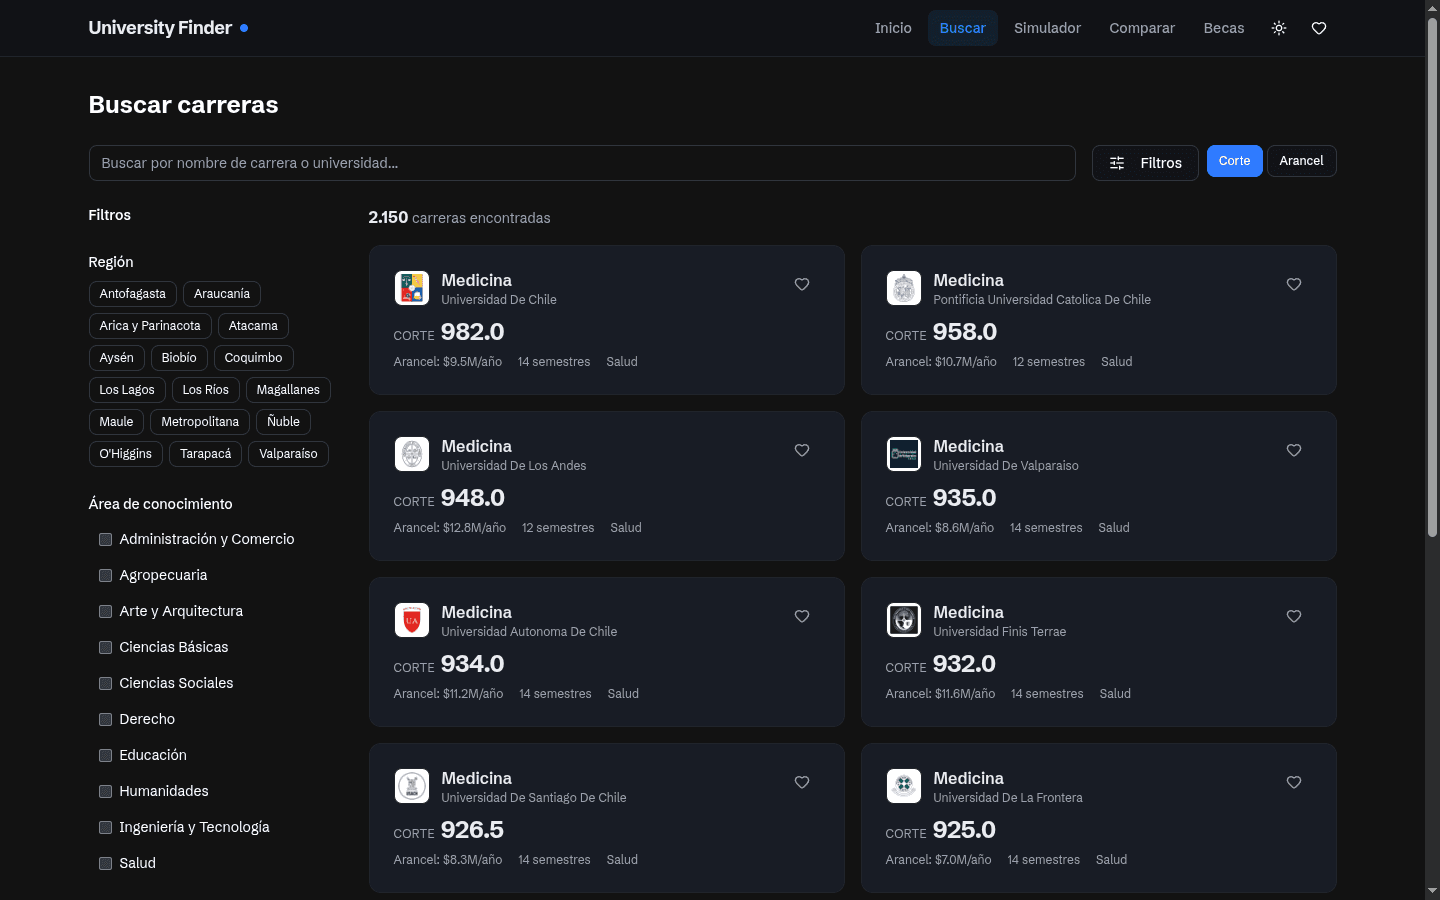This screenshot has width=1440, height=900.
Task: Favorite Medicina at Pontificia Universidad Catolica
Action: 1294,284
